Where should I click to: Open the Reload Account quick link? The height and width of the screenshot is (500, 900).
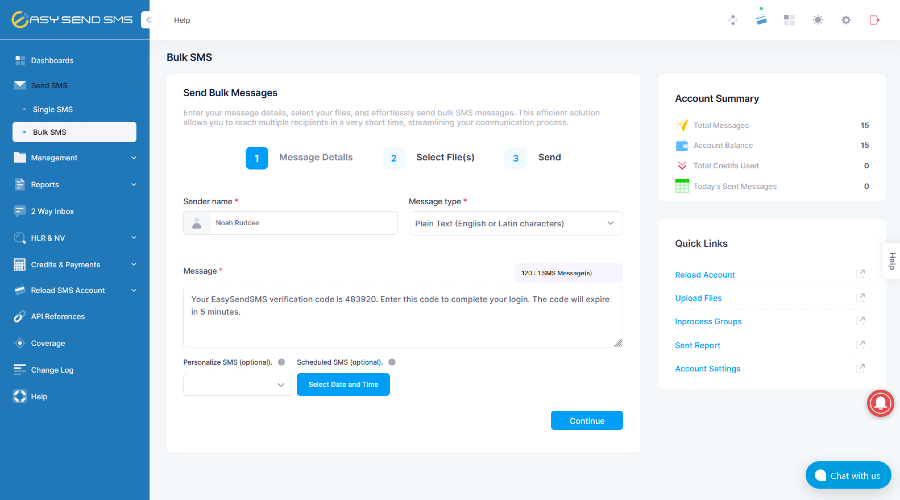click(x=705, y=275)
